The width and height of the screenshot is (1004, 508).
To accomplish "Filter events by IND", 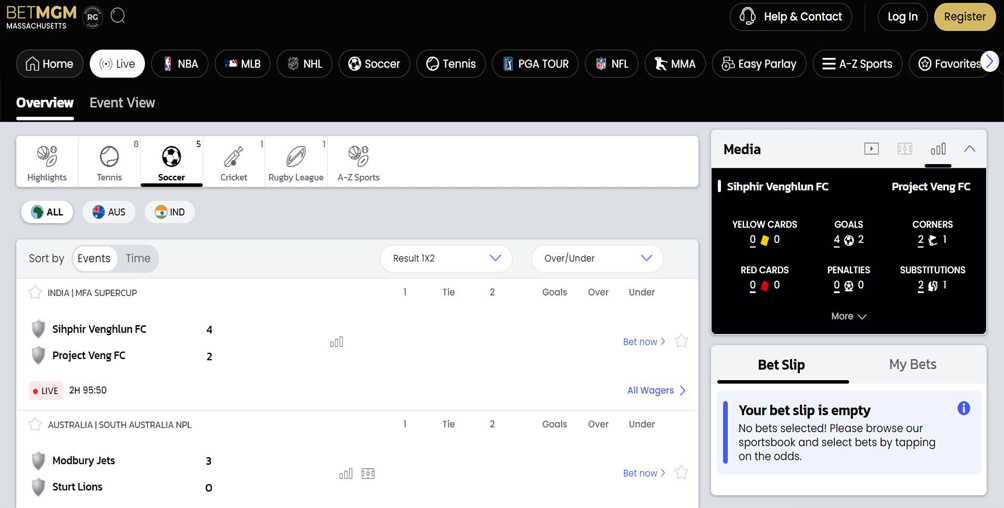I will [170, 212].
